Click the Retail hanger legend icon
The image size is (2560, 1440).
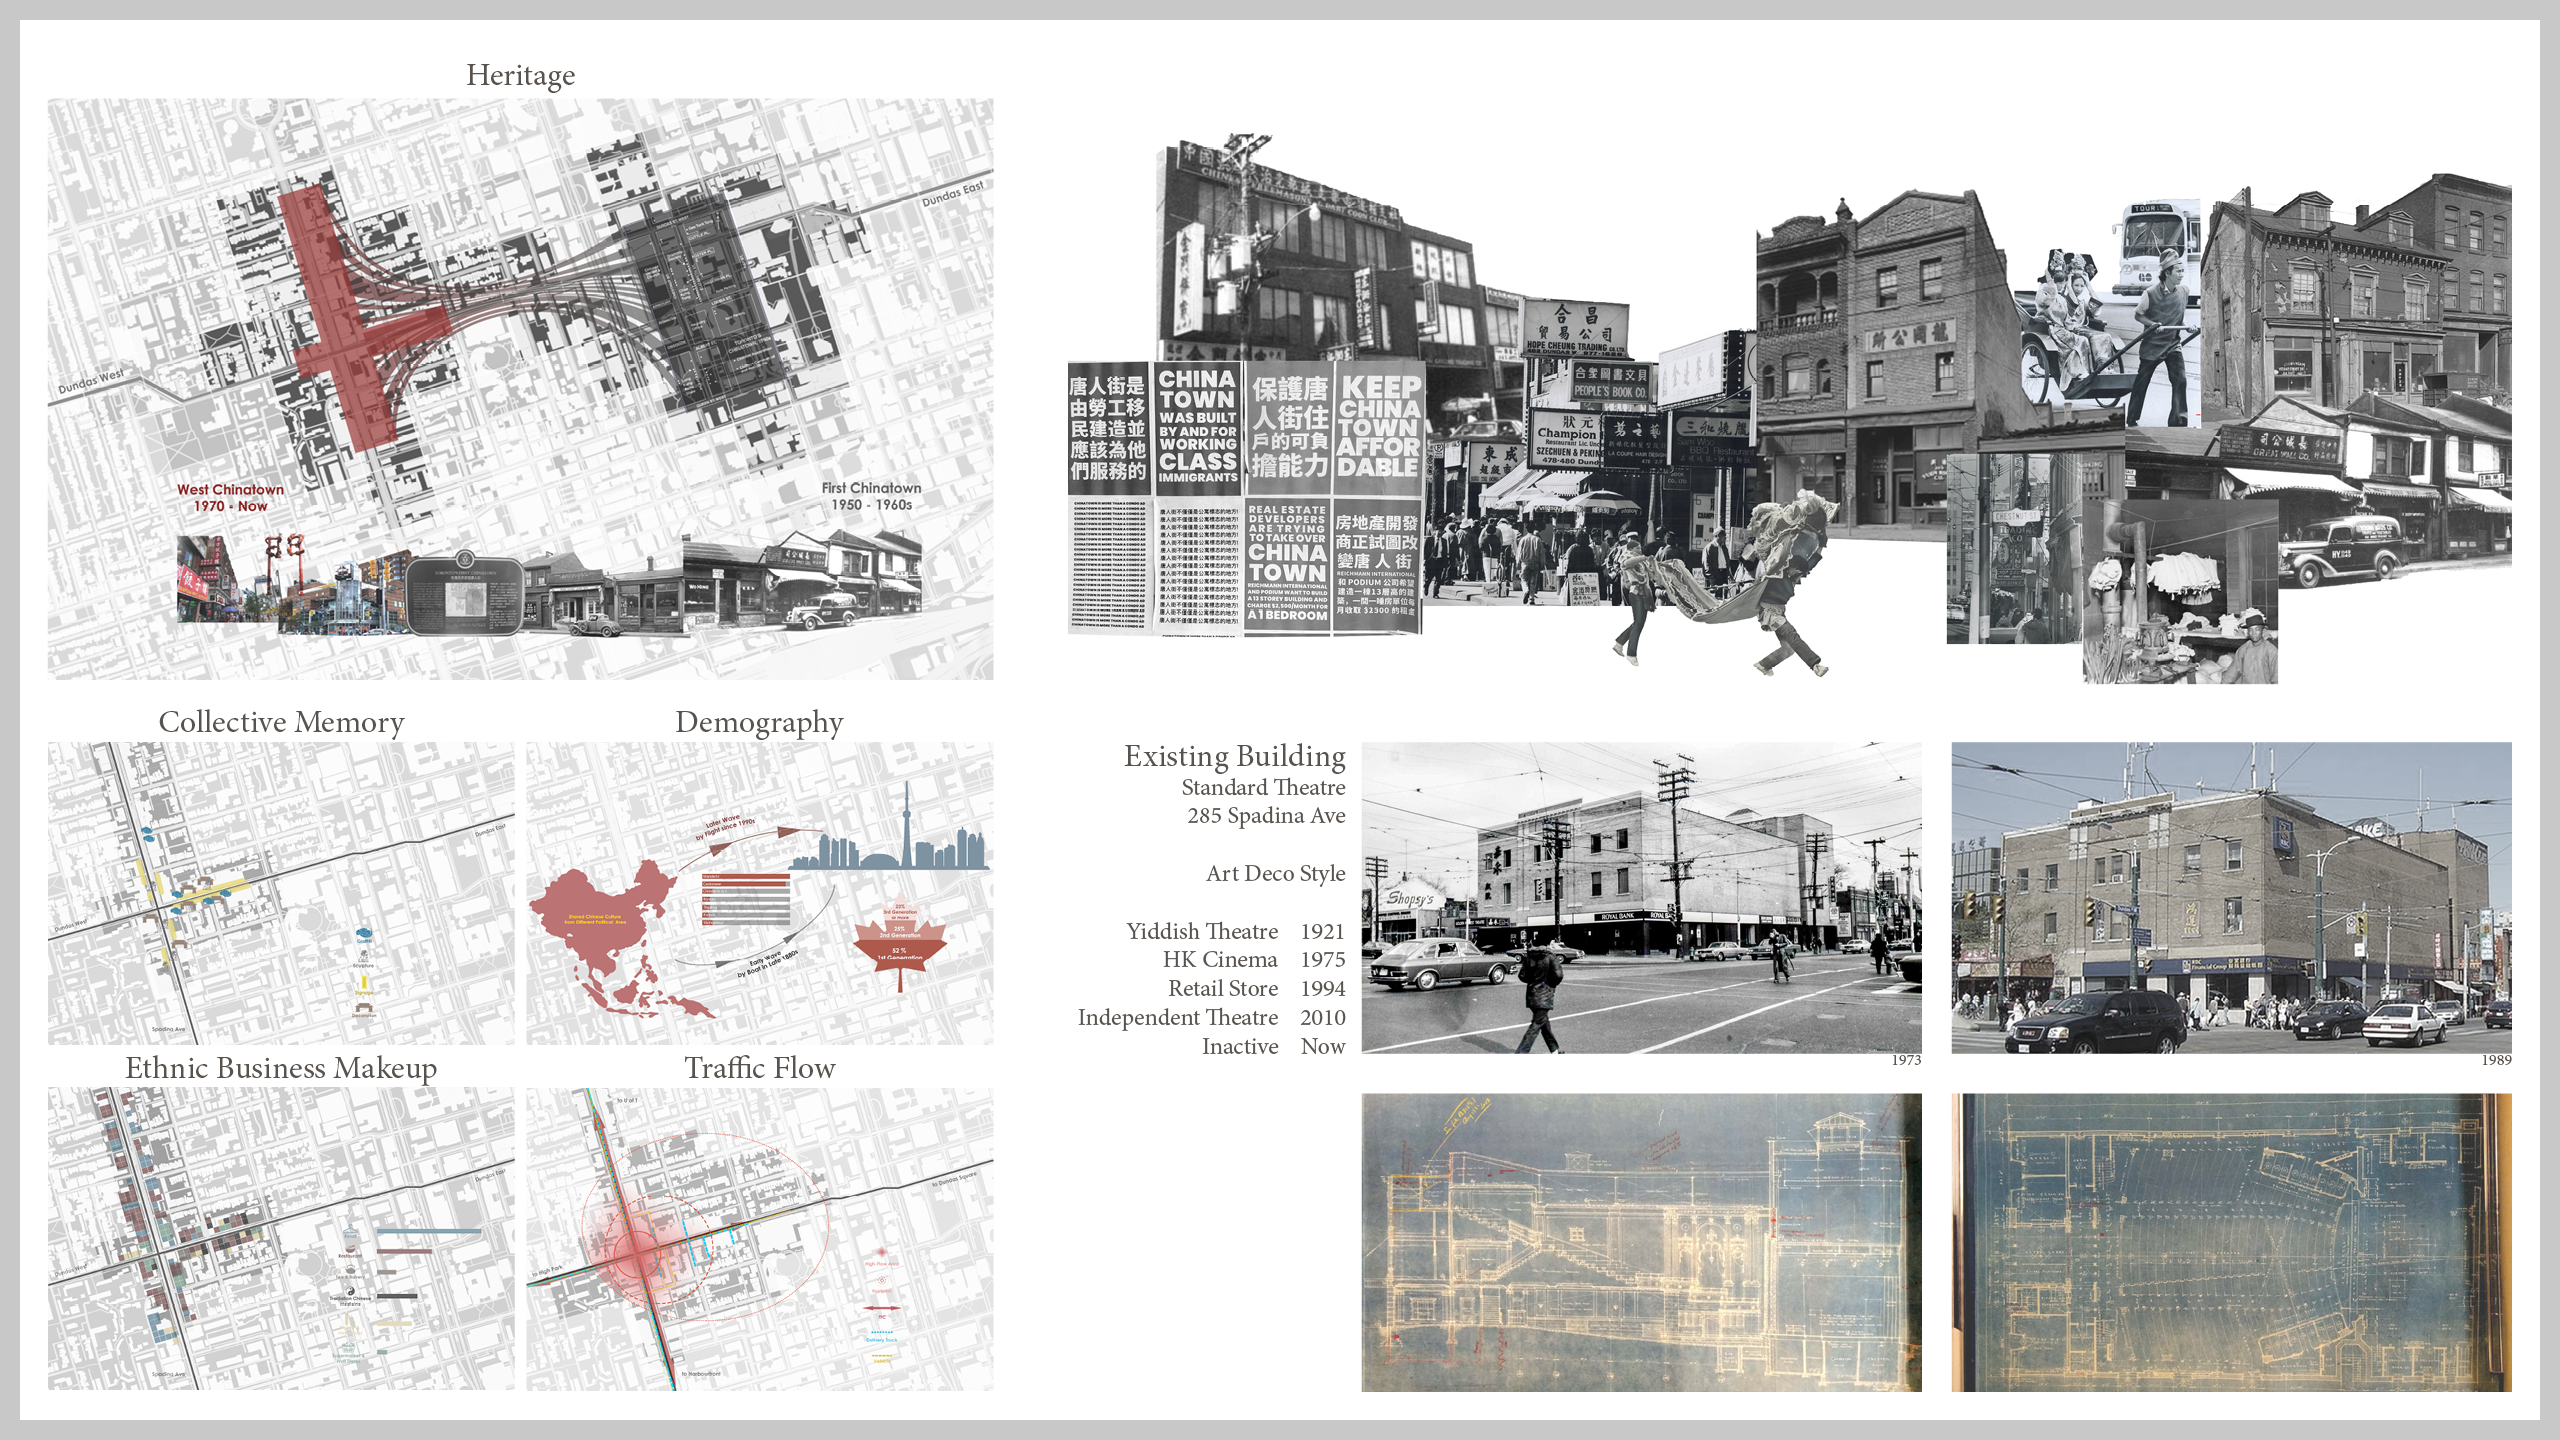pyautogui.click(x=350, y=1229)
